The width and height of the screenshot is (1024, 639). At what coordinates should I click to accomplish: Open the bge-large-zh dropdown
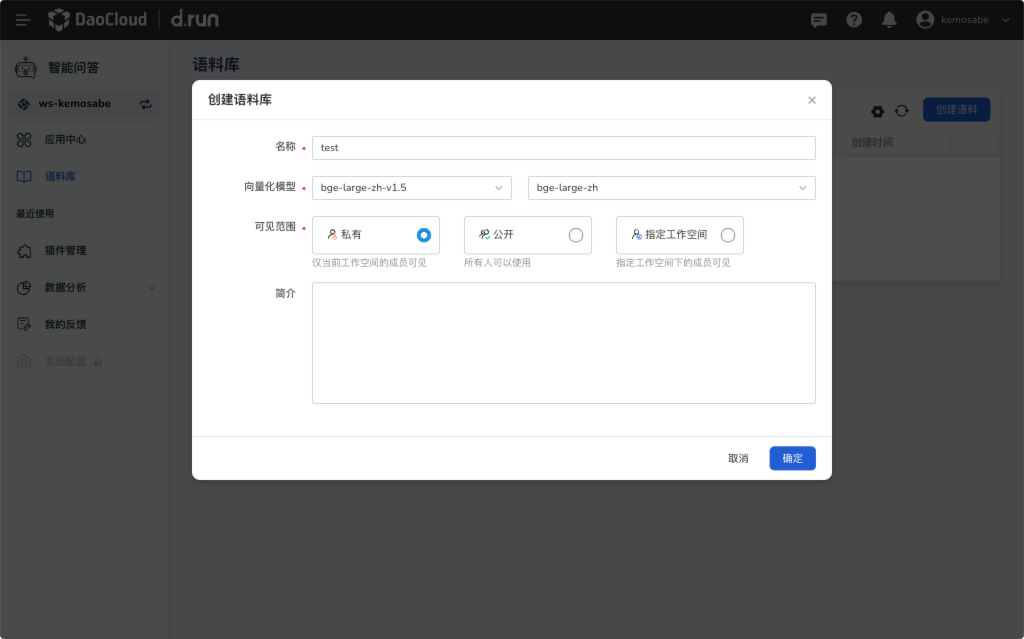pos(671,188)
